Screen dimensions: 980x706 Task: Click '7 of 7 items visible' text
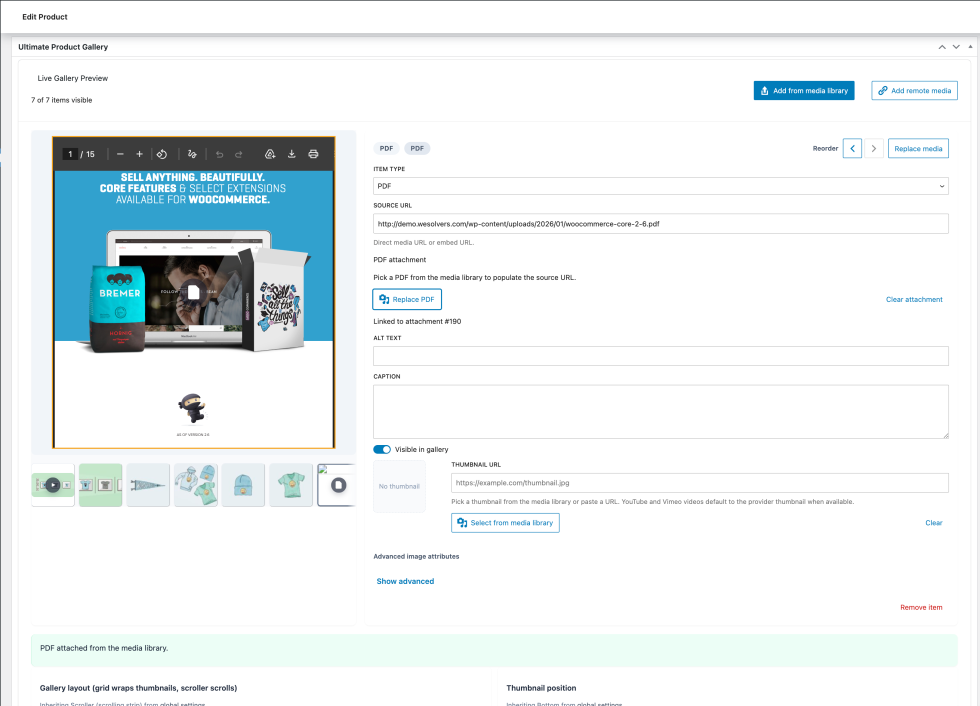point(62,100)
